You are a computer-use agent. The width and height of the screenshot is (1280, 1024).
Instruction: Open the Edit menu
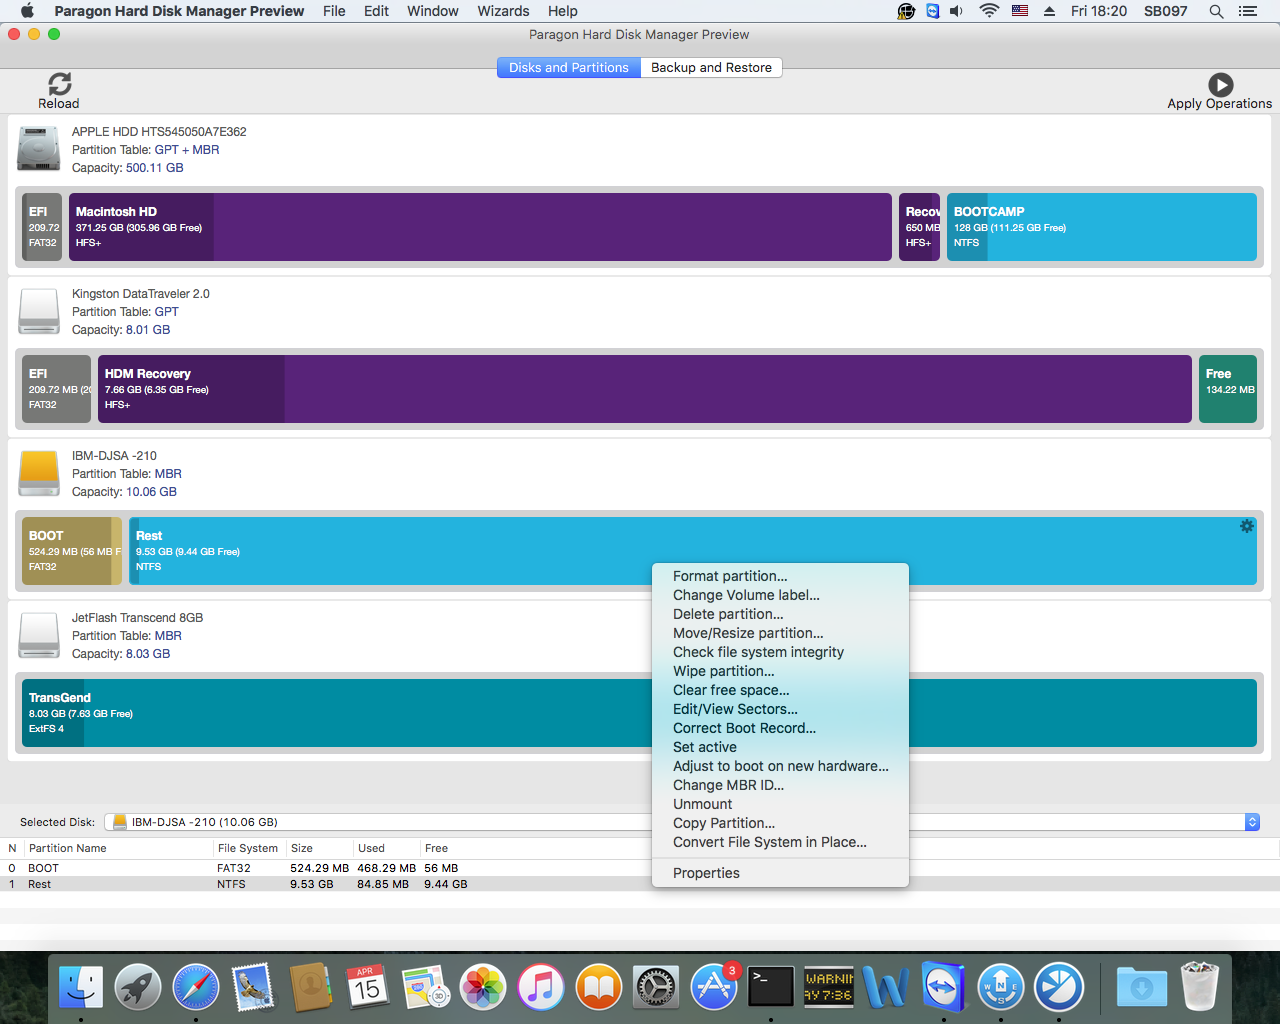click(376, 11)
